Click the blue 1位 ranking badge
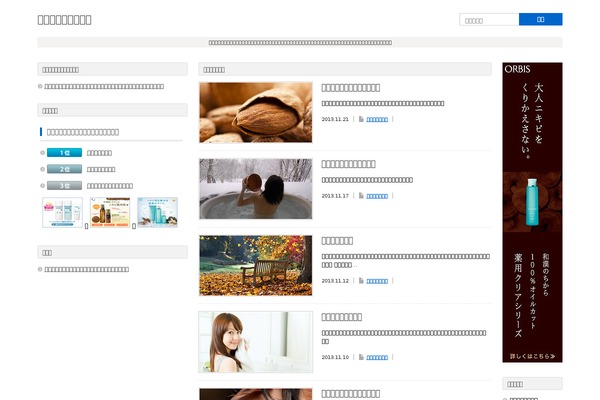This screenshot has height=400, width=600. (x=64, y=153)
